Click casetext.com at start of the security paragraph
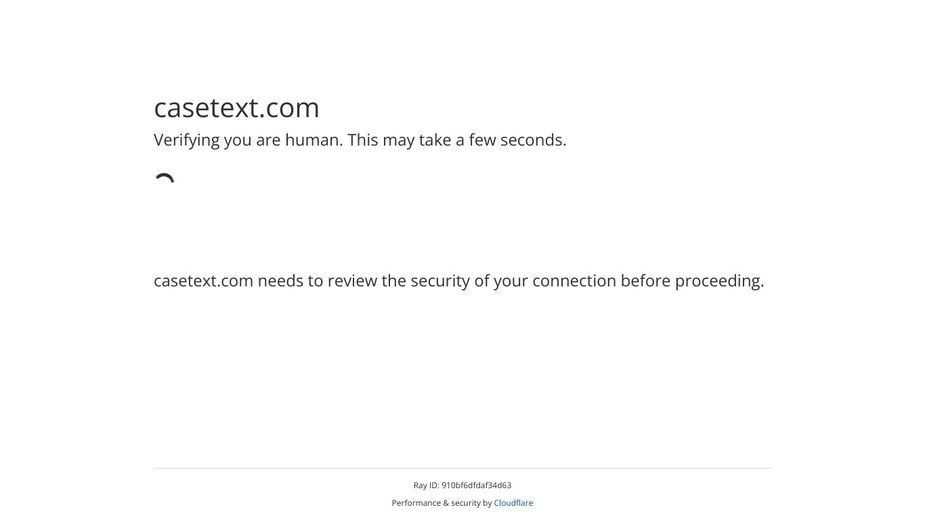925x520 pixels. [x=204, y=281]
